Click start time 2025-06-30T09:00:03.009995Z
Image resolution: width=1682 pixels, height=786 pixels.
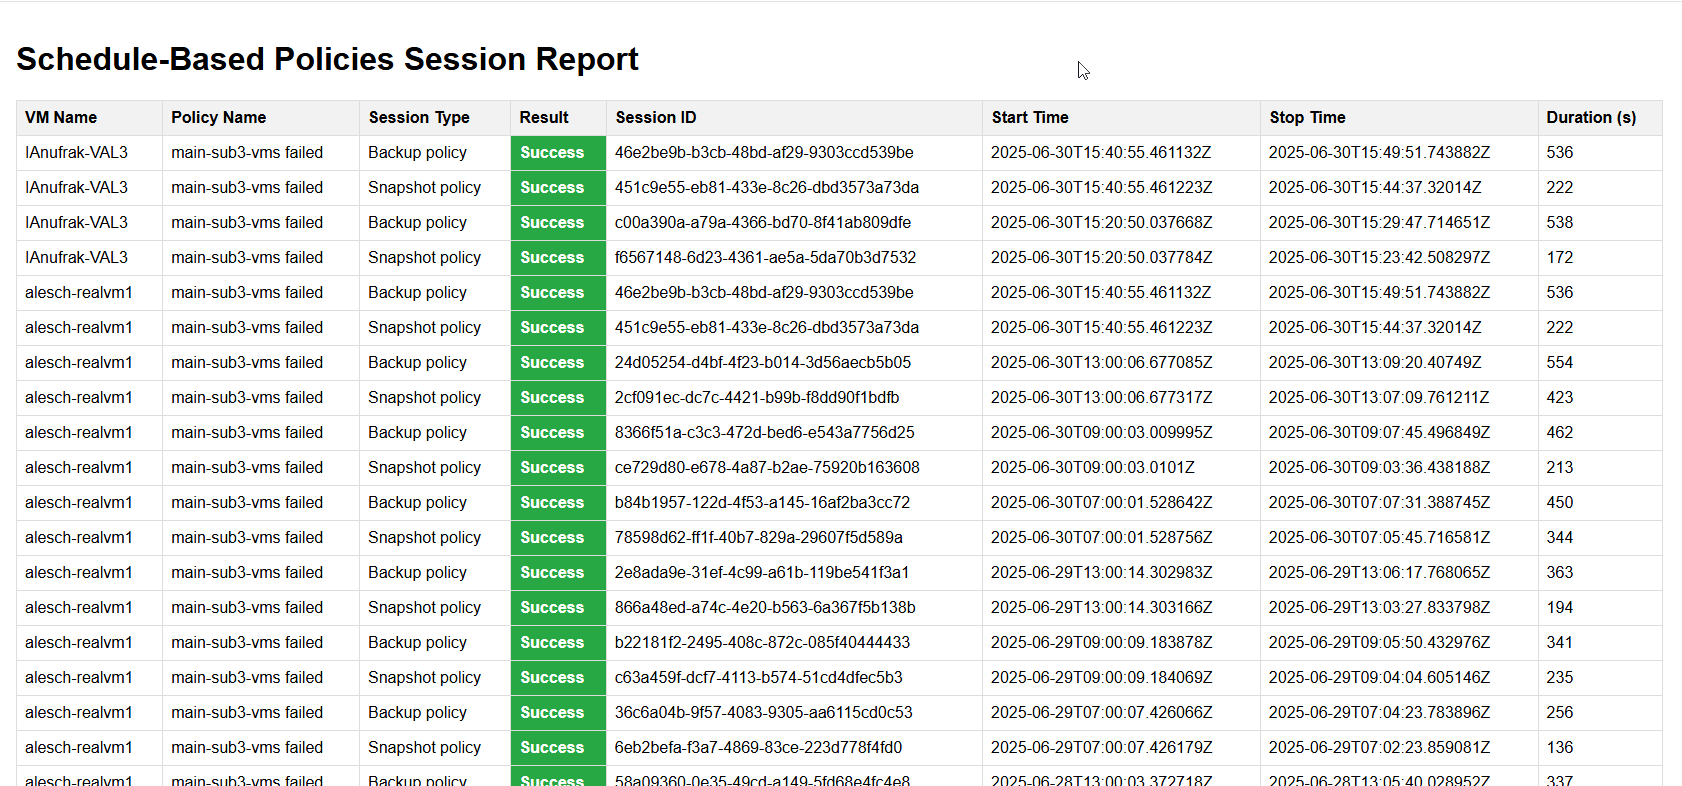tap(1102, 432)
